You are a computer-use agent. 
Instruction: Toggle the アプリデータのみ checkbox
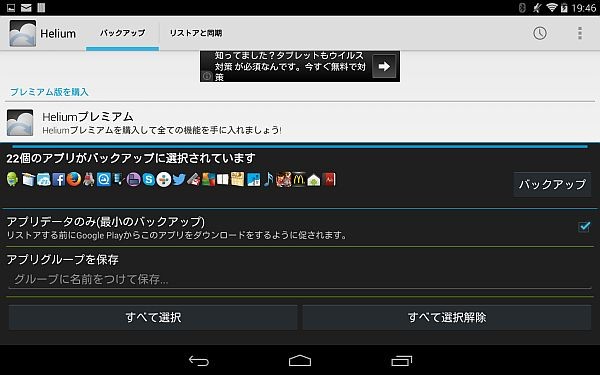tap(584, 227)
